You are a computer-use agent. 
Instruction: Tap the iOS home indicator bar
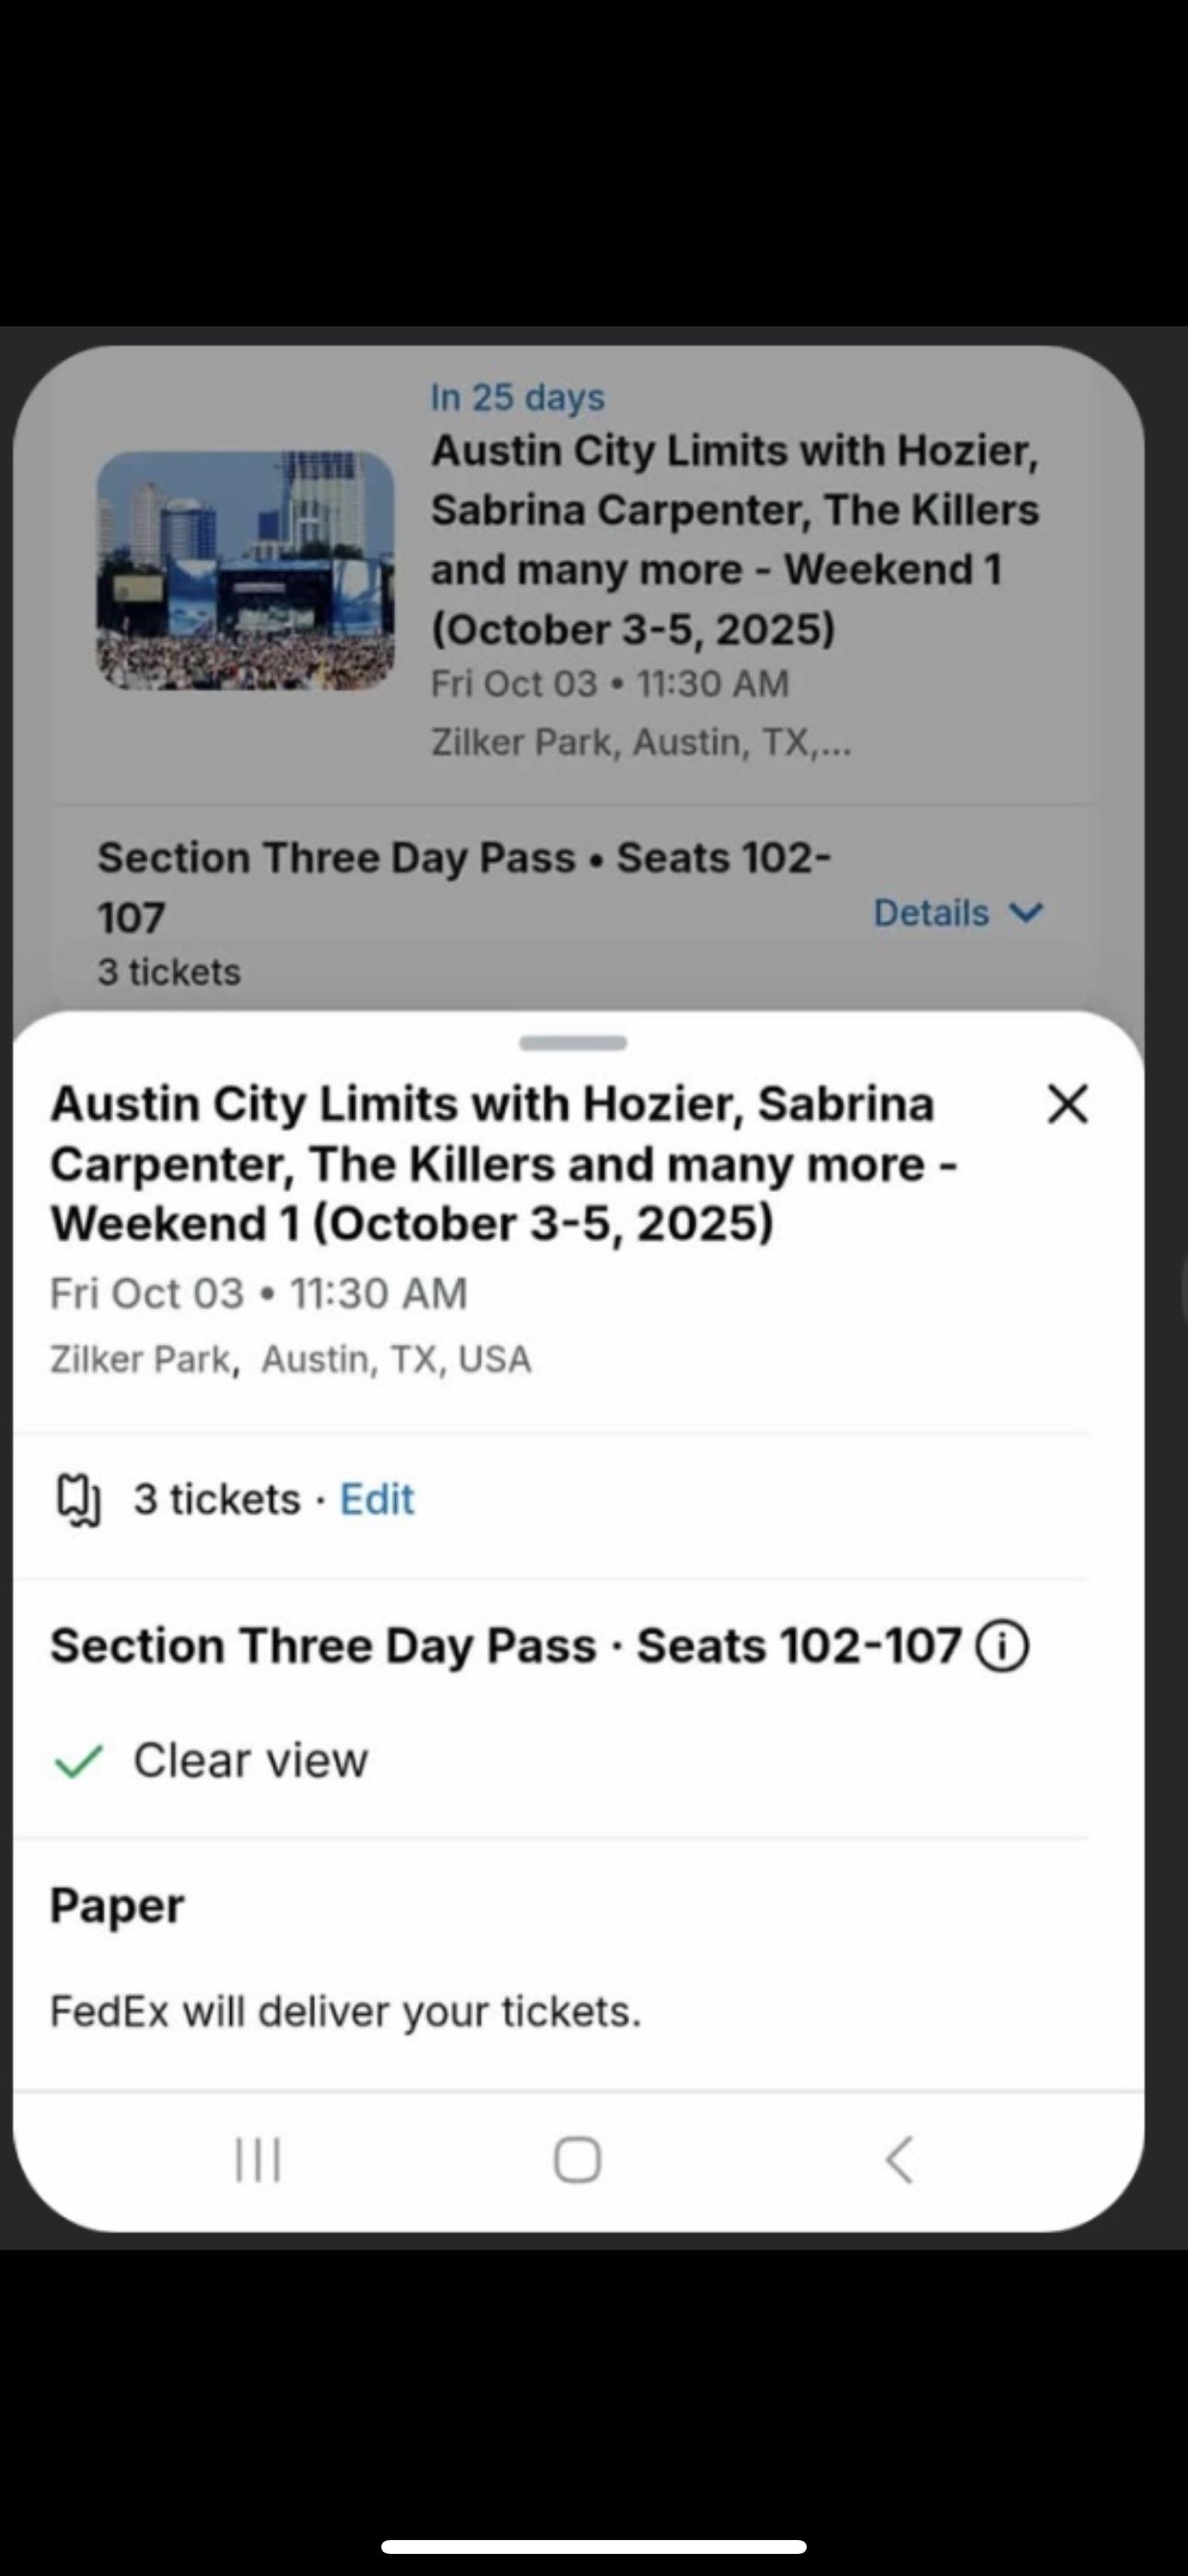(x=594, y=2546)
